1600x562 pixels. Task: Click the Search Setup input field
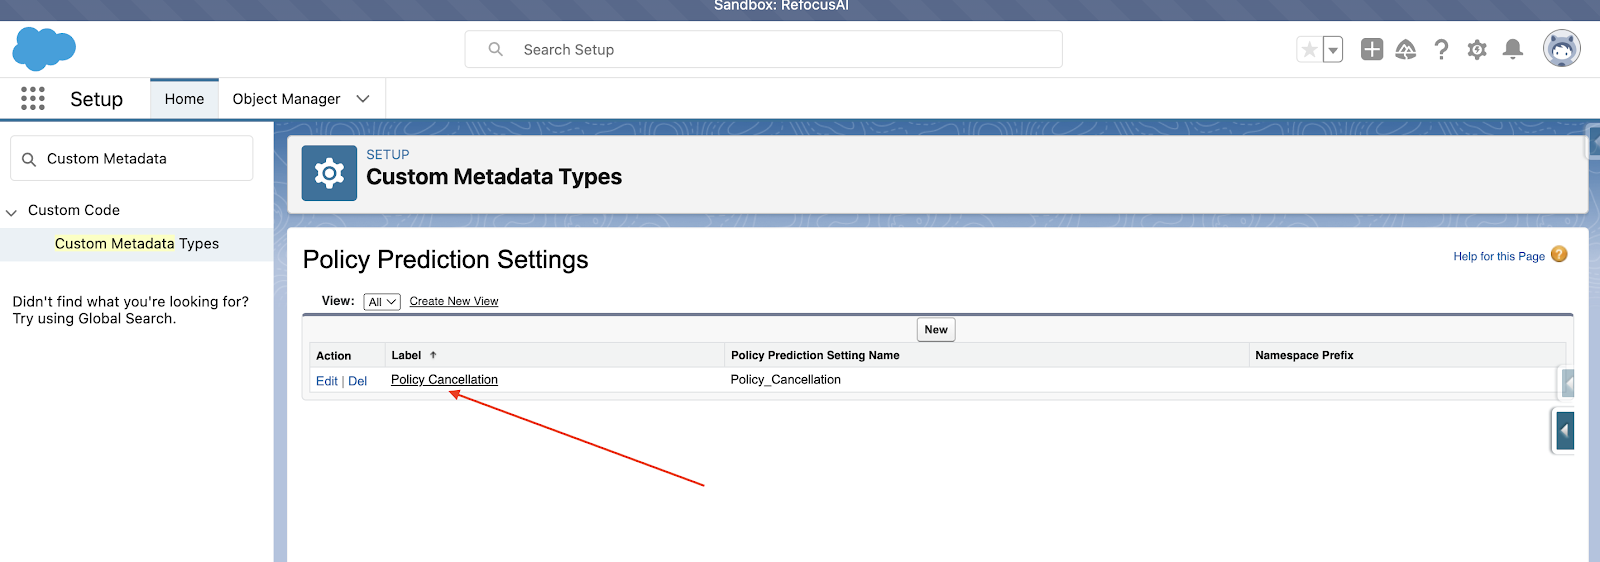point(763,49)
